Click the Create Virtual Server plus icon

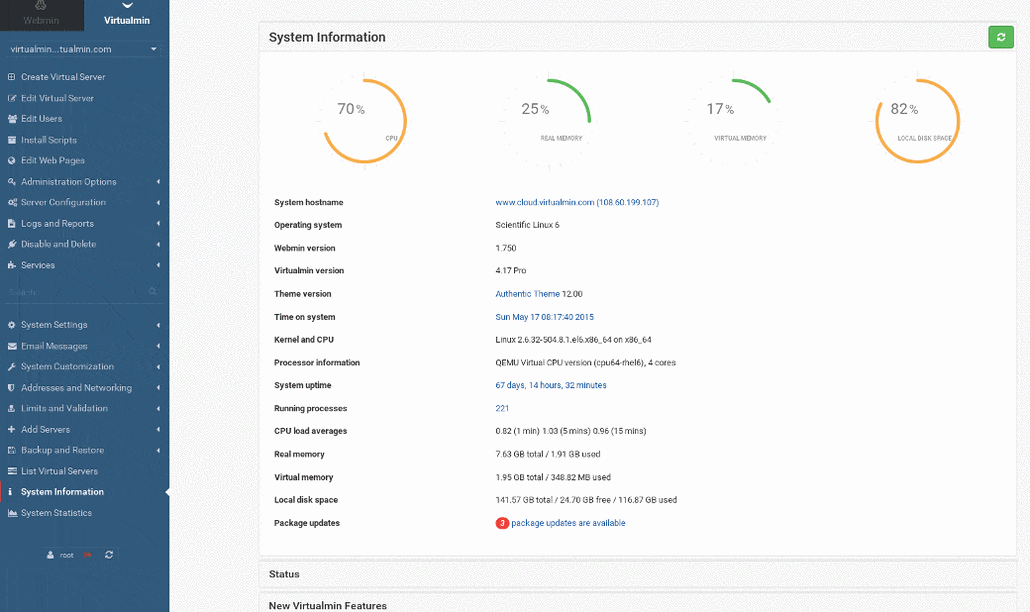pyautogui.click(x=11, y=77)
